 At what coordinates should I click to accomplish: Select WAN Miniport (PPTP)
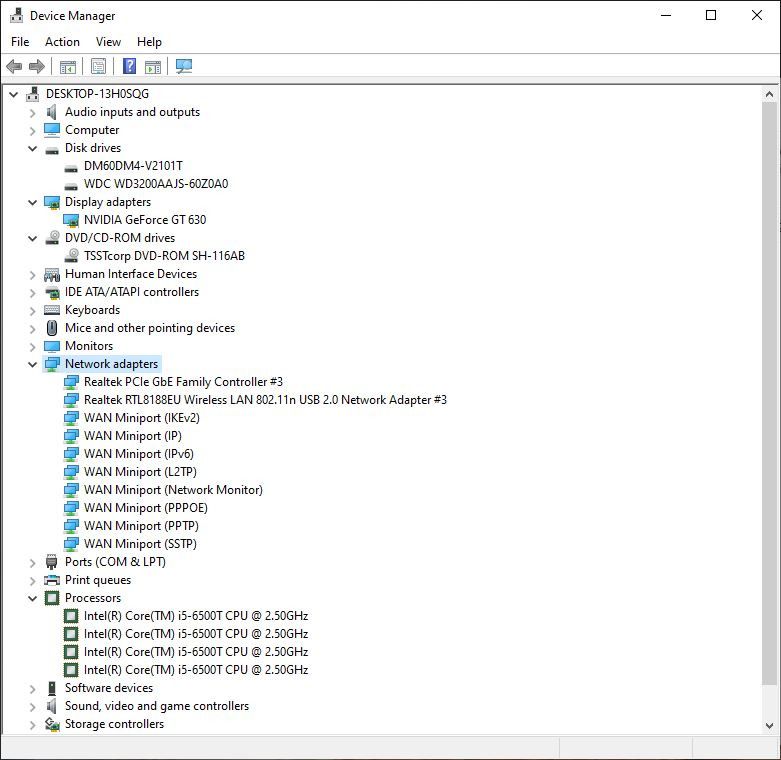click(141, 526)
